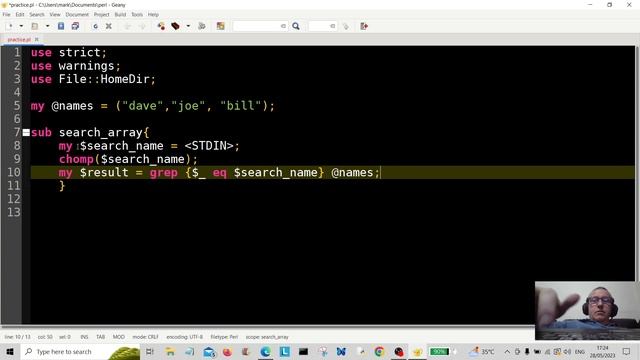Expand the recent files dropdown arrow
Image resolution: width=640 pixels, height=360 pixels.
47,26
